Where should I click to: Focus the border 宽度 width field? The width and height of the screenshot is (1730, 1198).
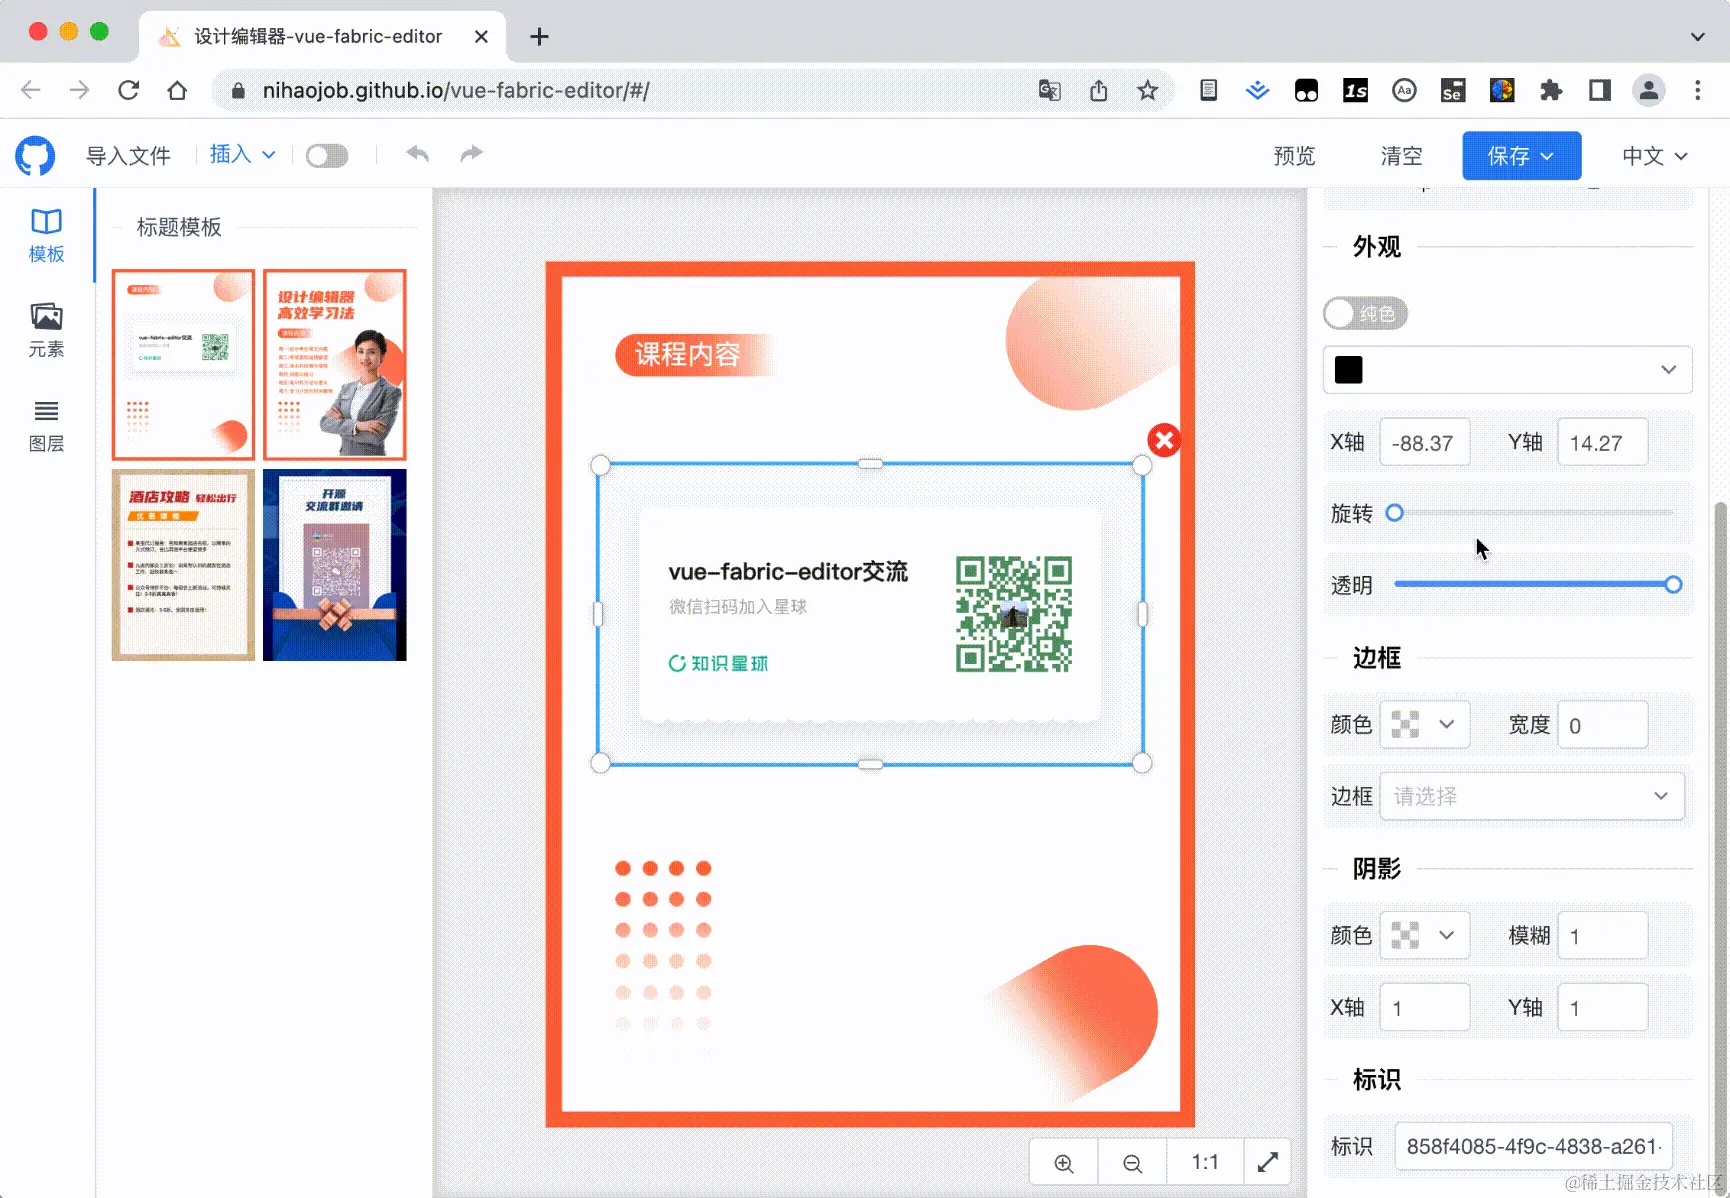click(x=1602, y=725)
